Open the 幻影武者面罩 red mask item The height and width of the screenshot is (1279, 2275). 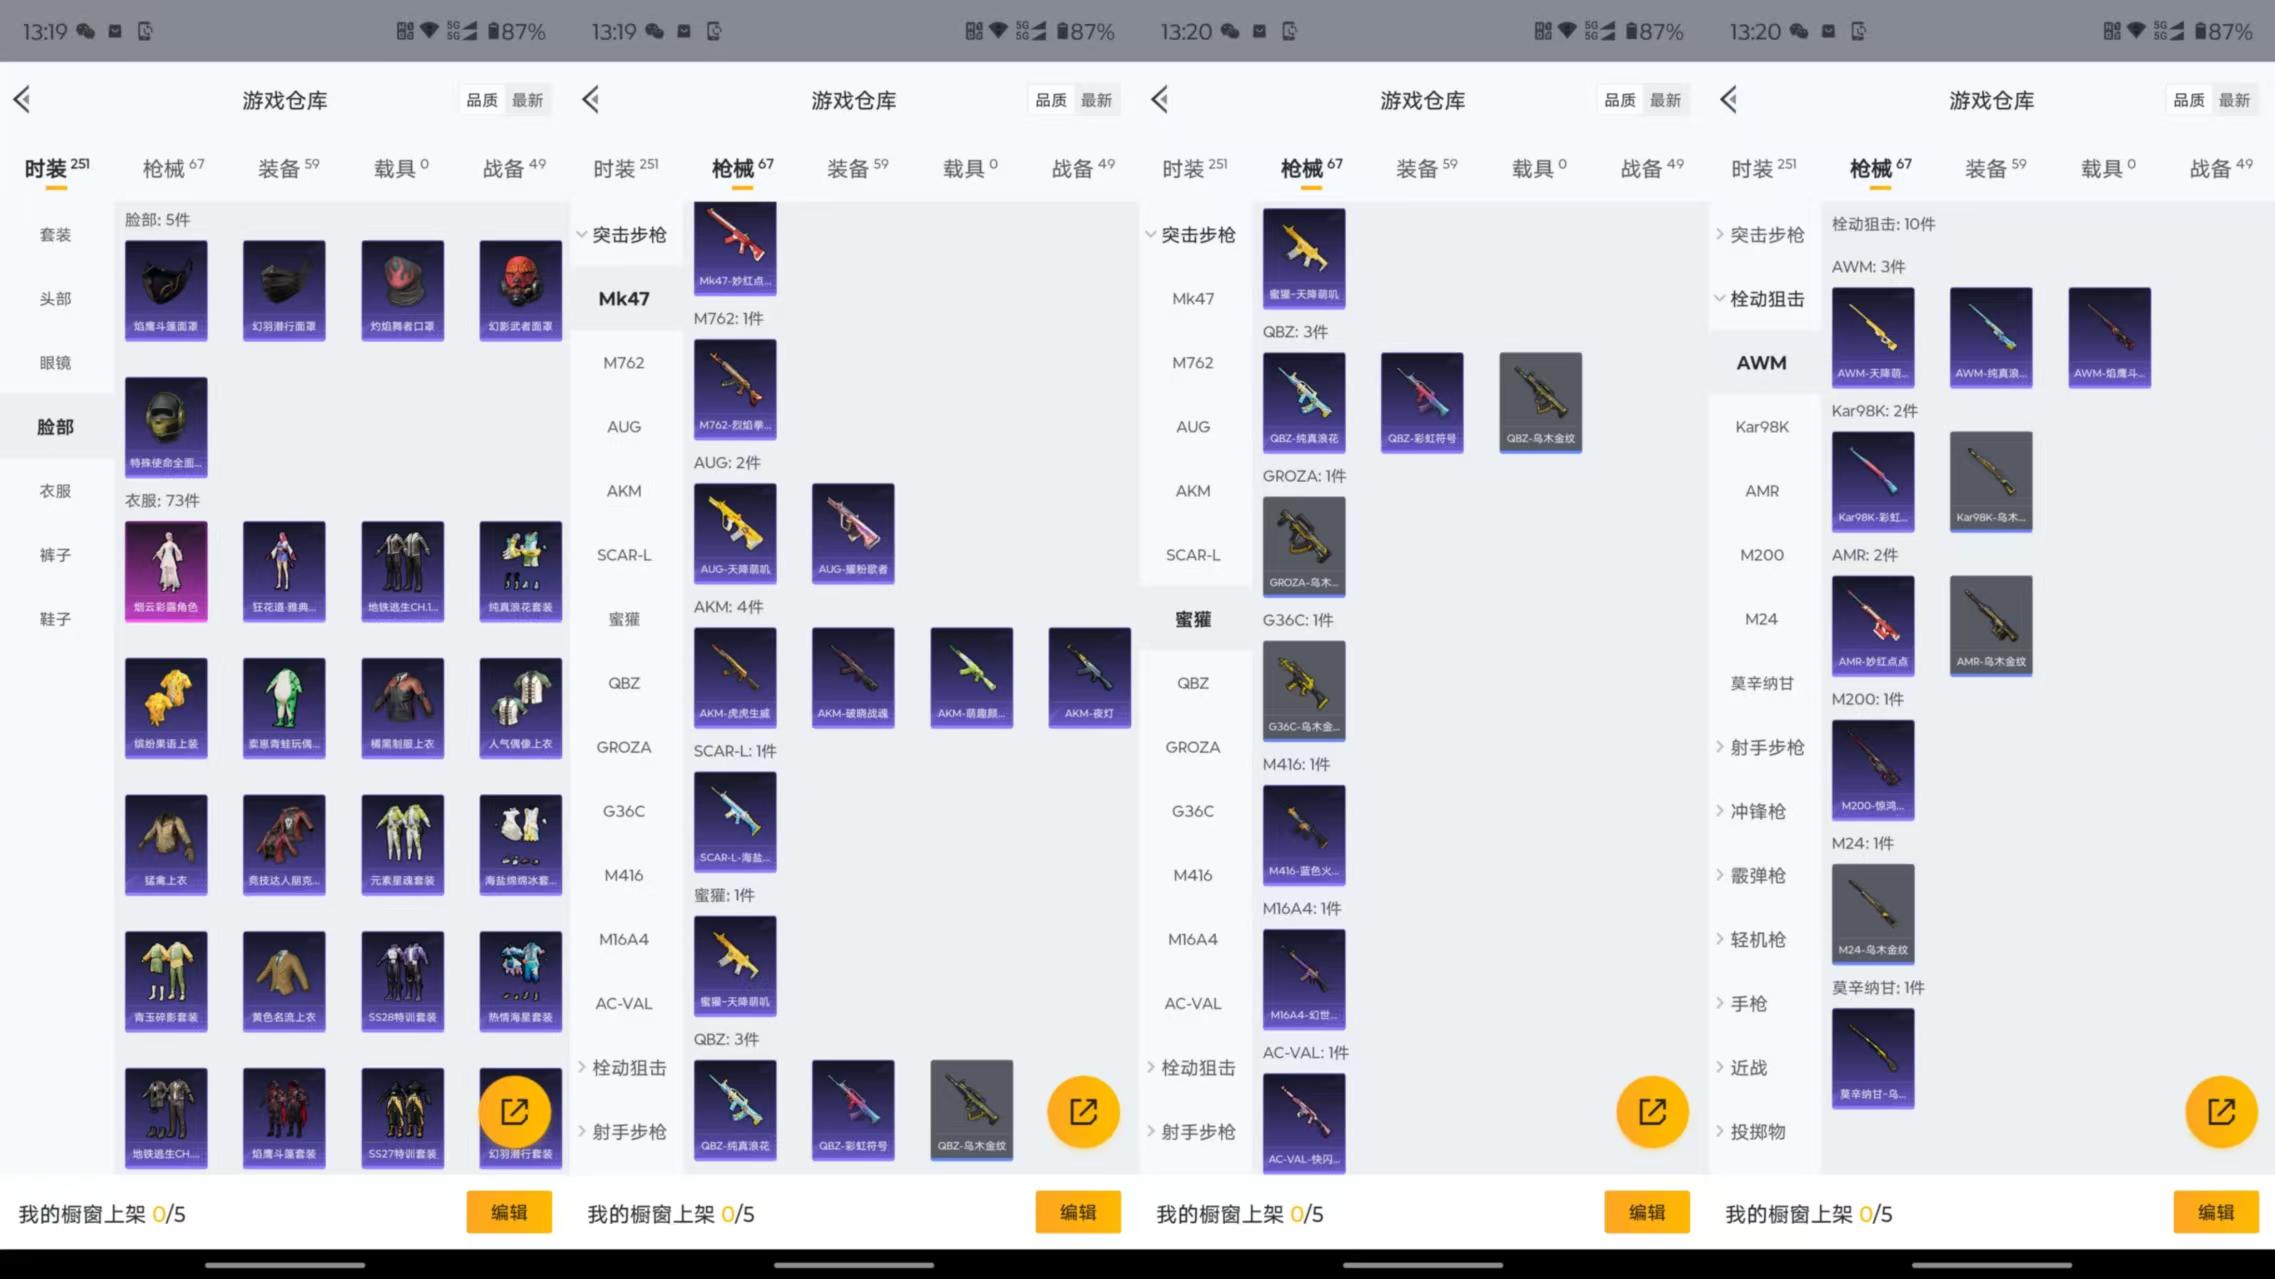[x=520, y=290]
